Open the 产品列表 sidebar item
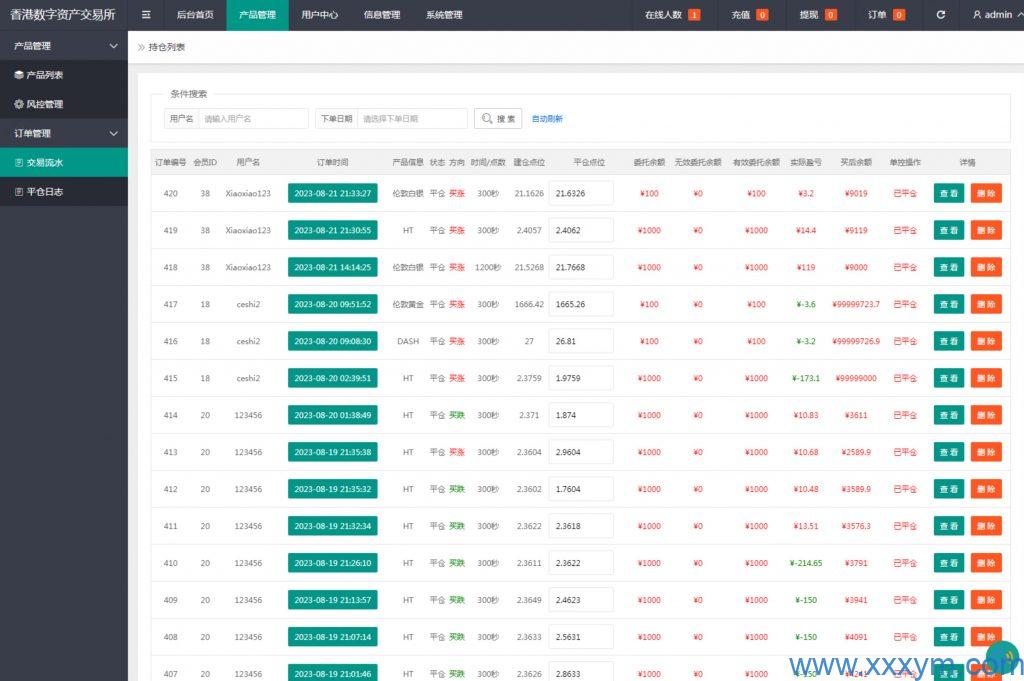Screen dimensions: 1024x681 pos(44,75)
